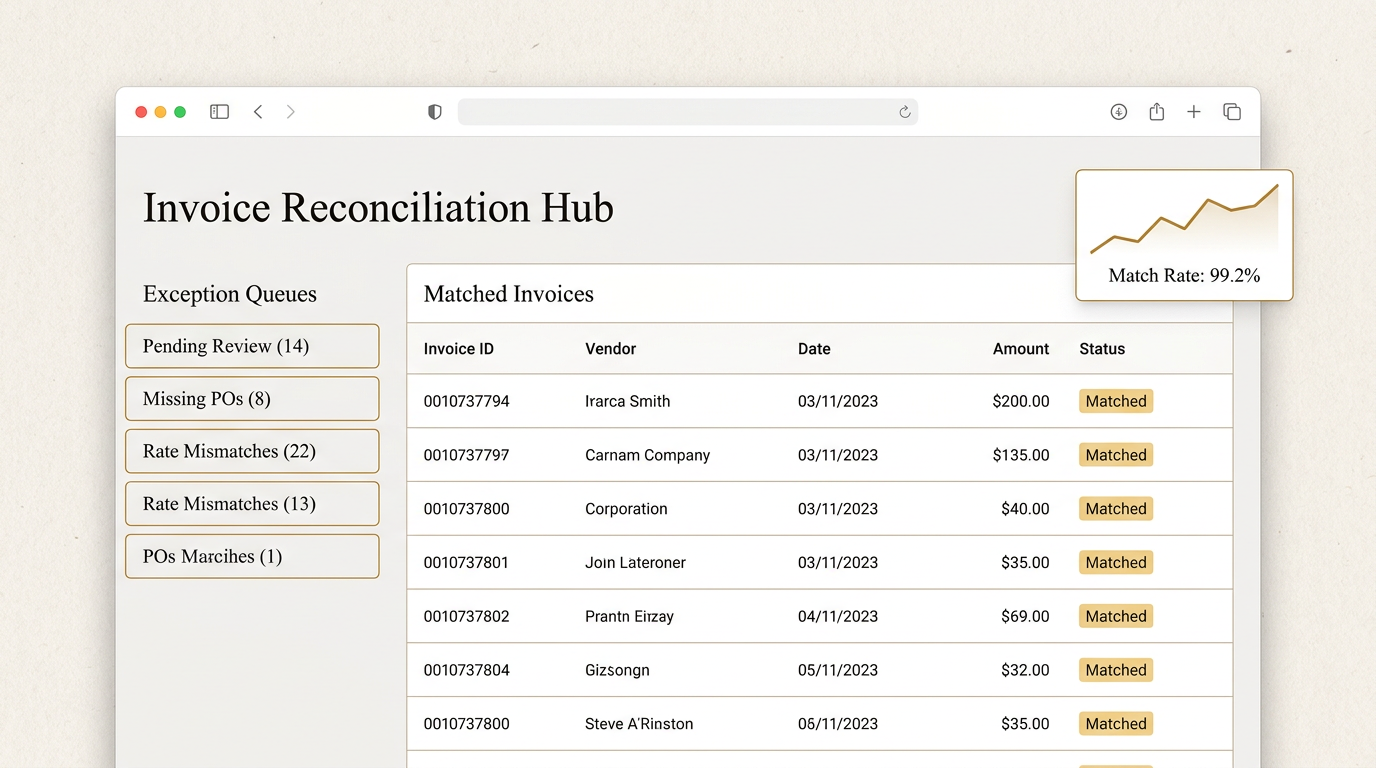Open the Rate Mismatches (13) queue
The width and height of the screenshot is (1376, 768).
pyautogui.click(x=252, y=504)
